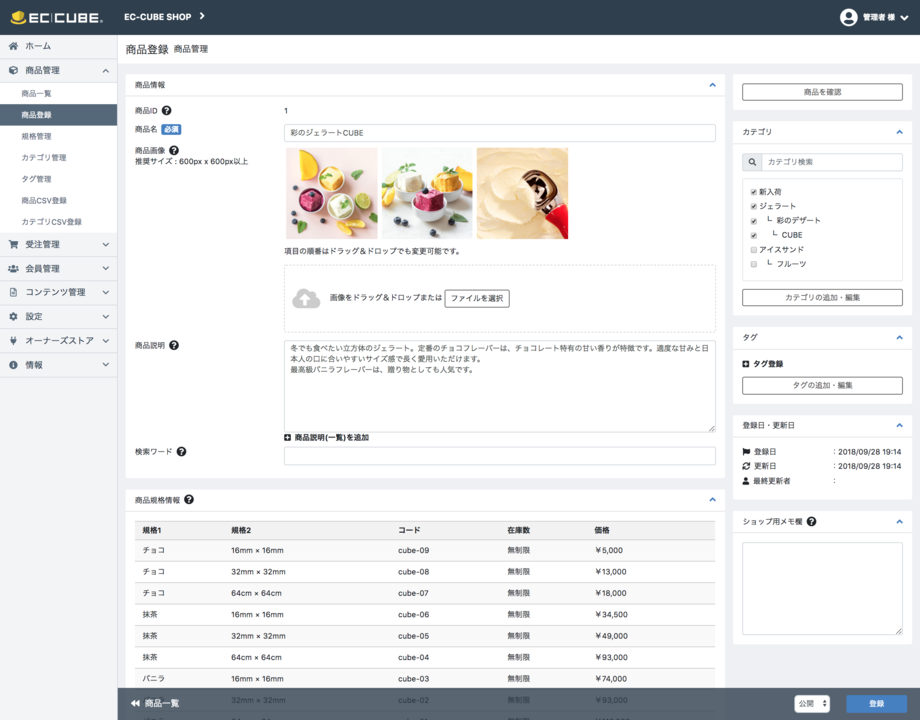Select 商品登録 in the sidebar
The width and height of the screenshot is (920, 720).
click(59, 115)
